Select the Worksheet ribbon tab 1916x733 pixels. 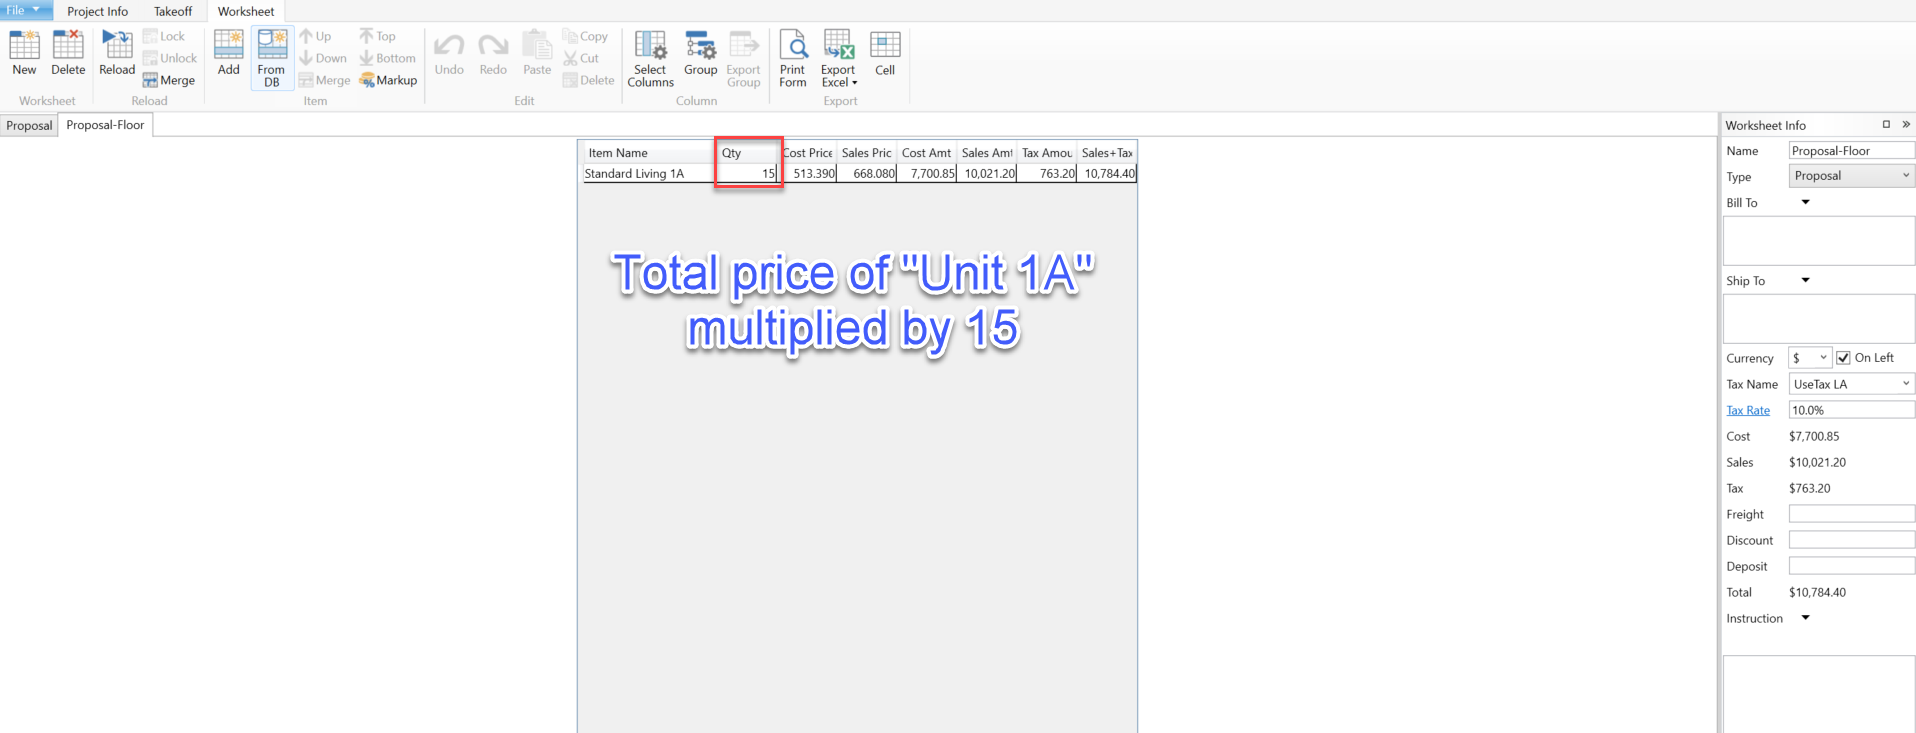tap(246, 11)
